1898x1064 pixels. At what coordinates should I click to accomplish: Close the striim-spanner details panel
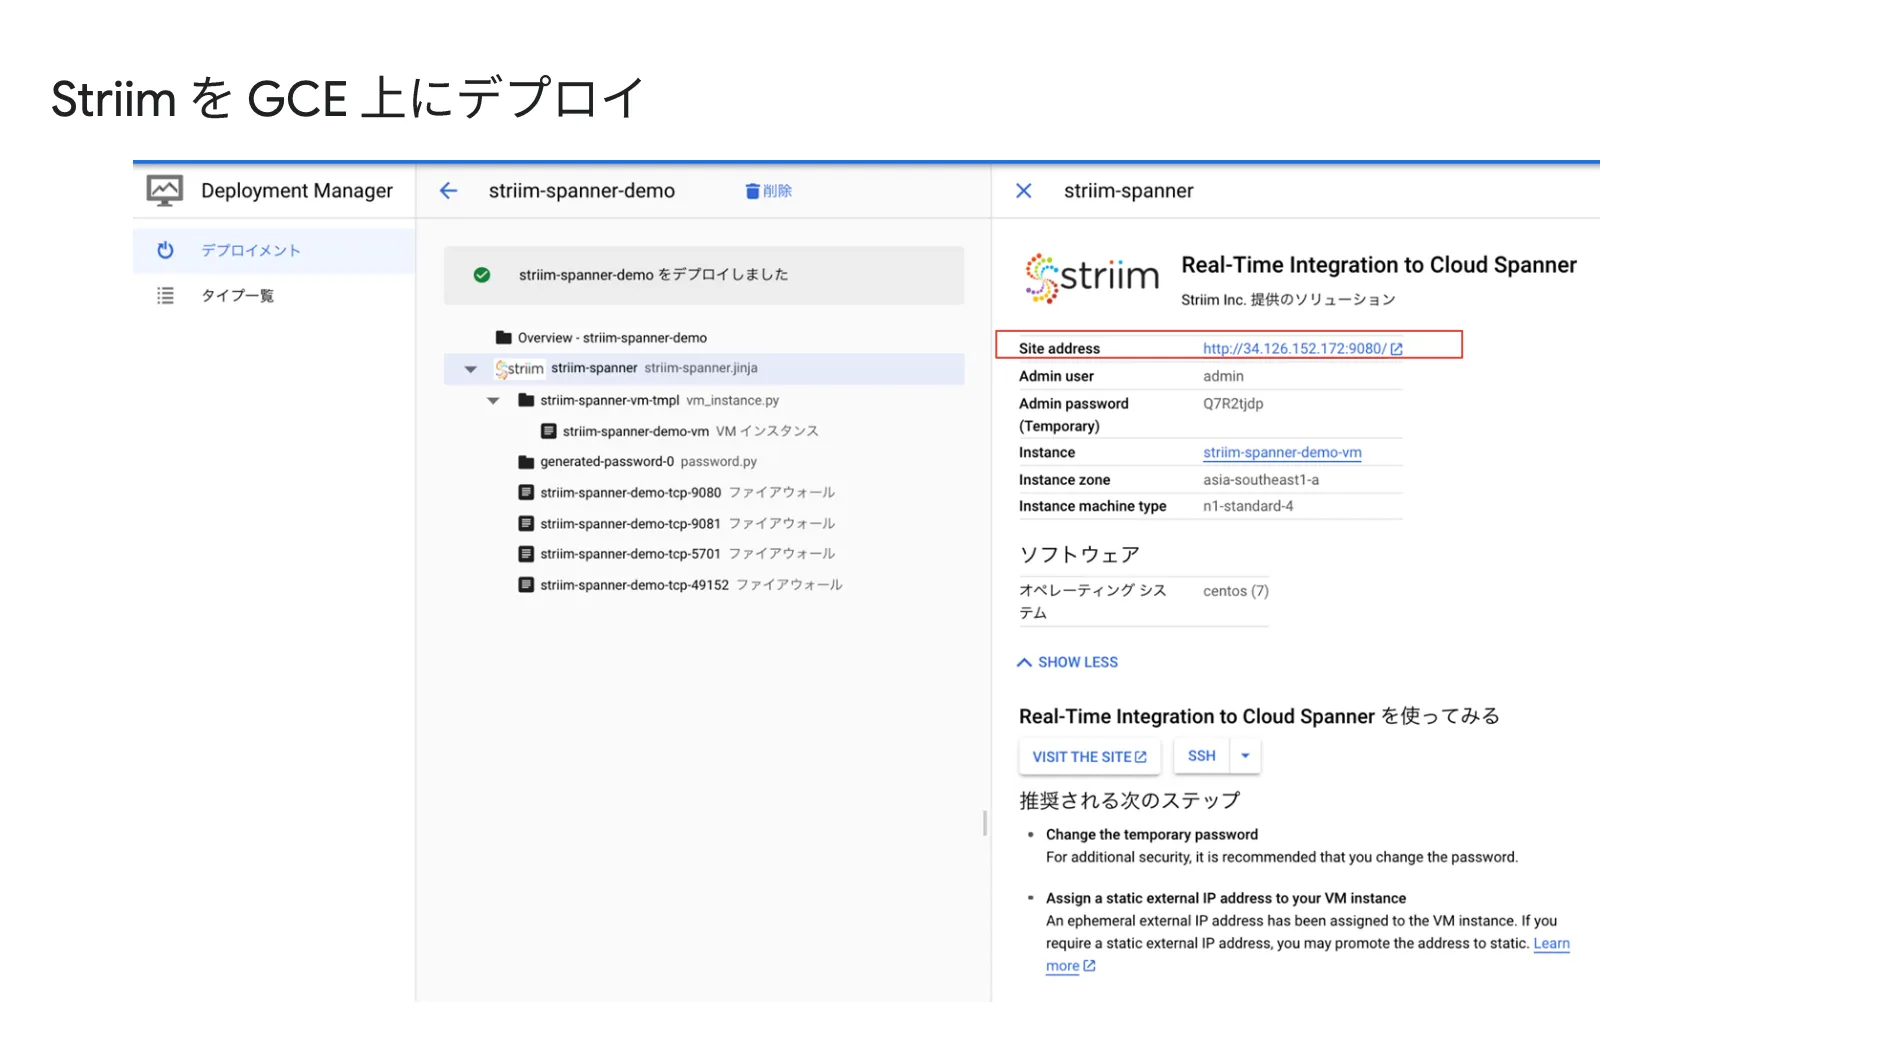1023,191
